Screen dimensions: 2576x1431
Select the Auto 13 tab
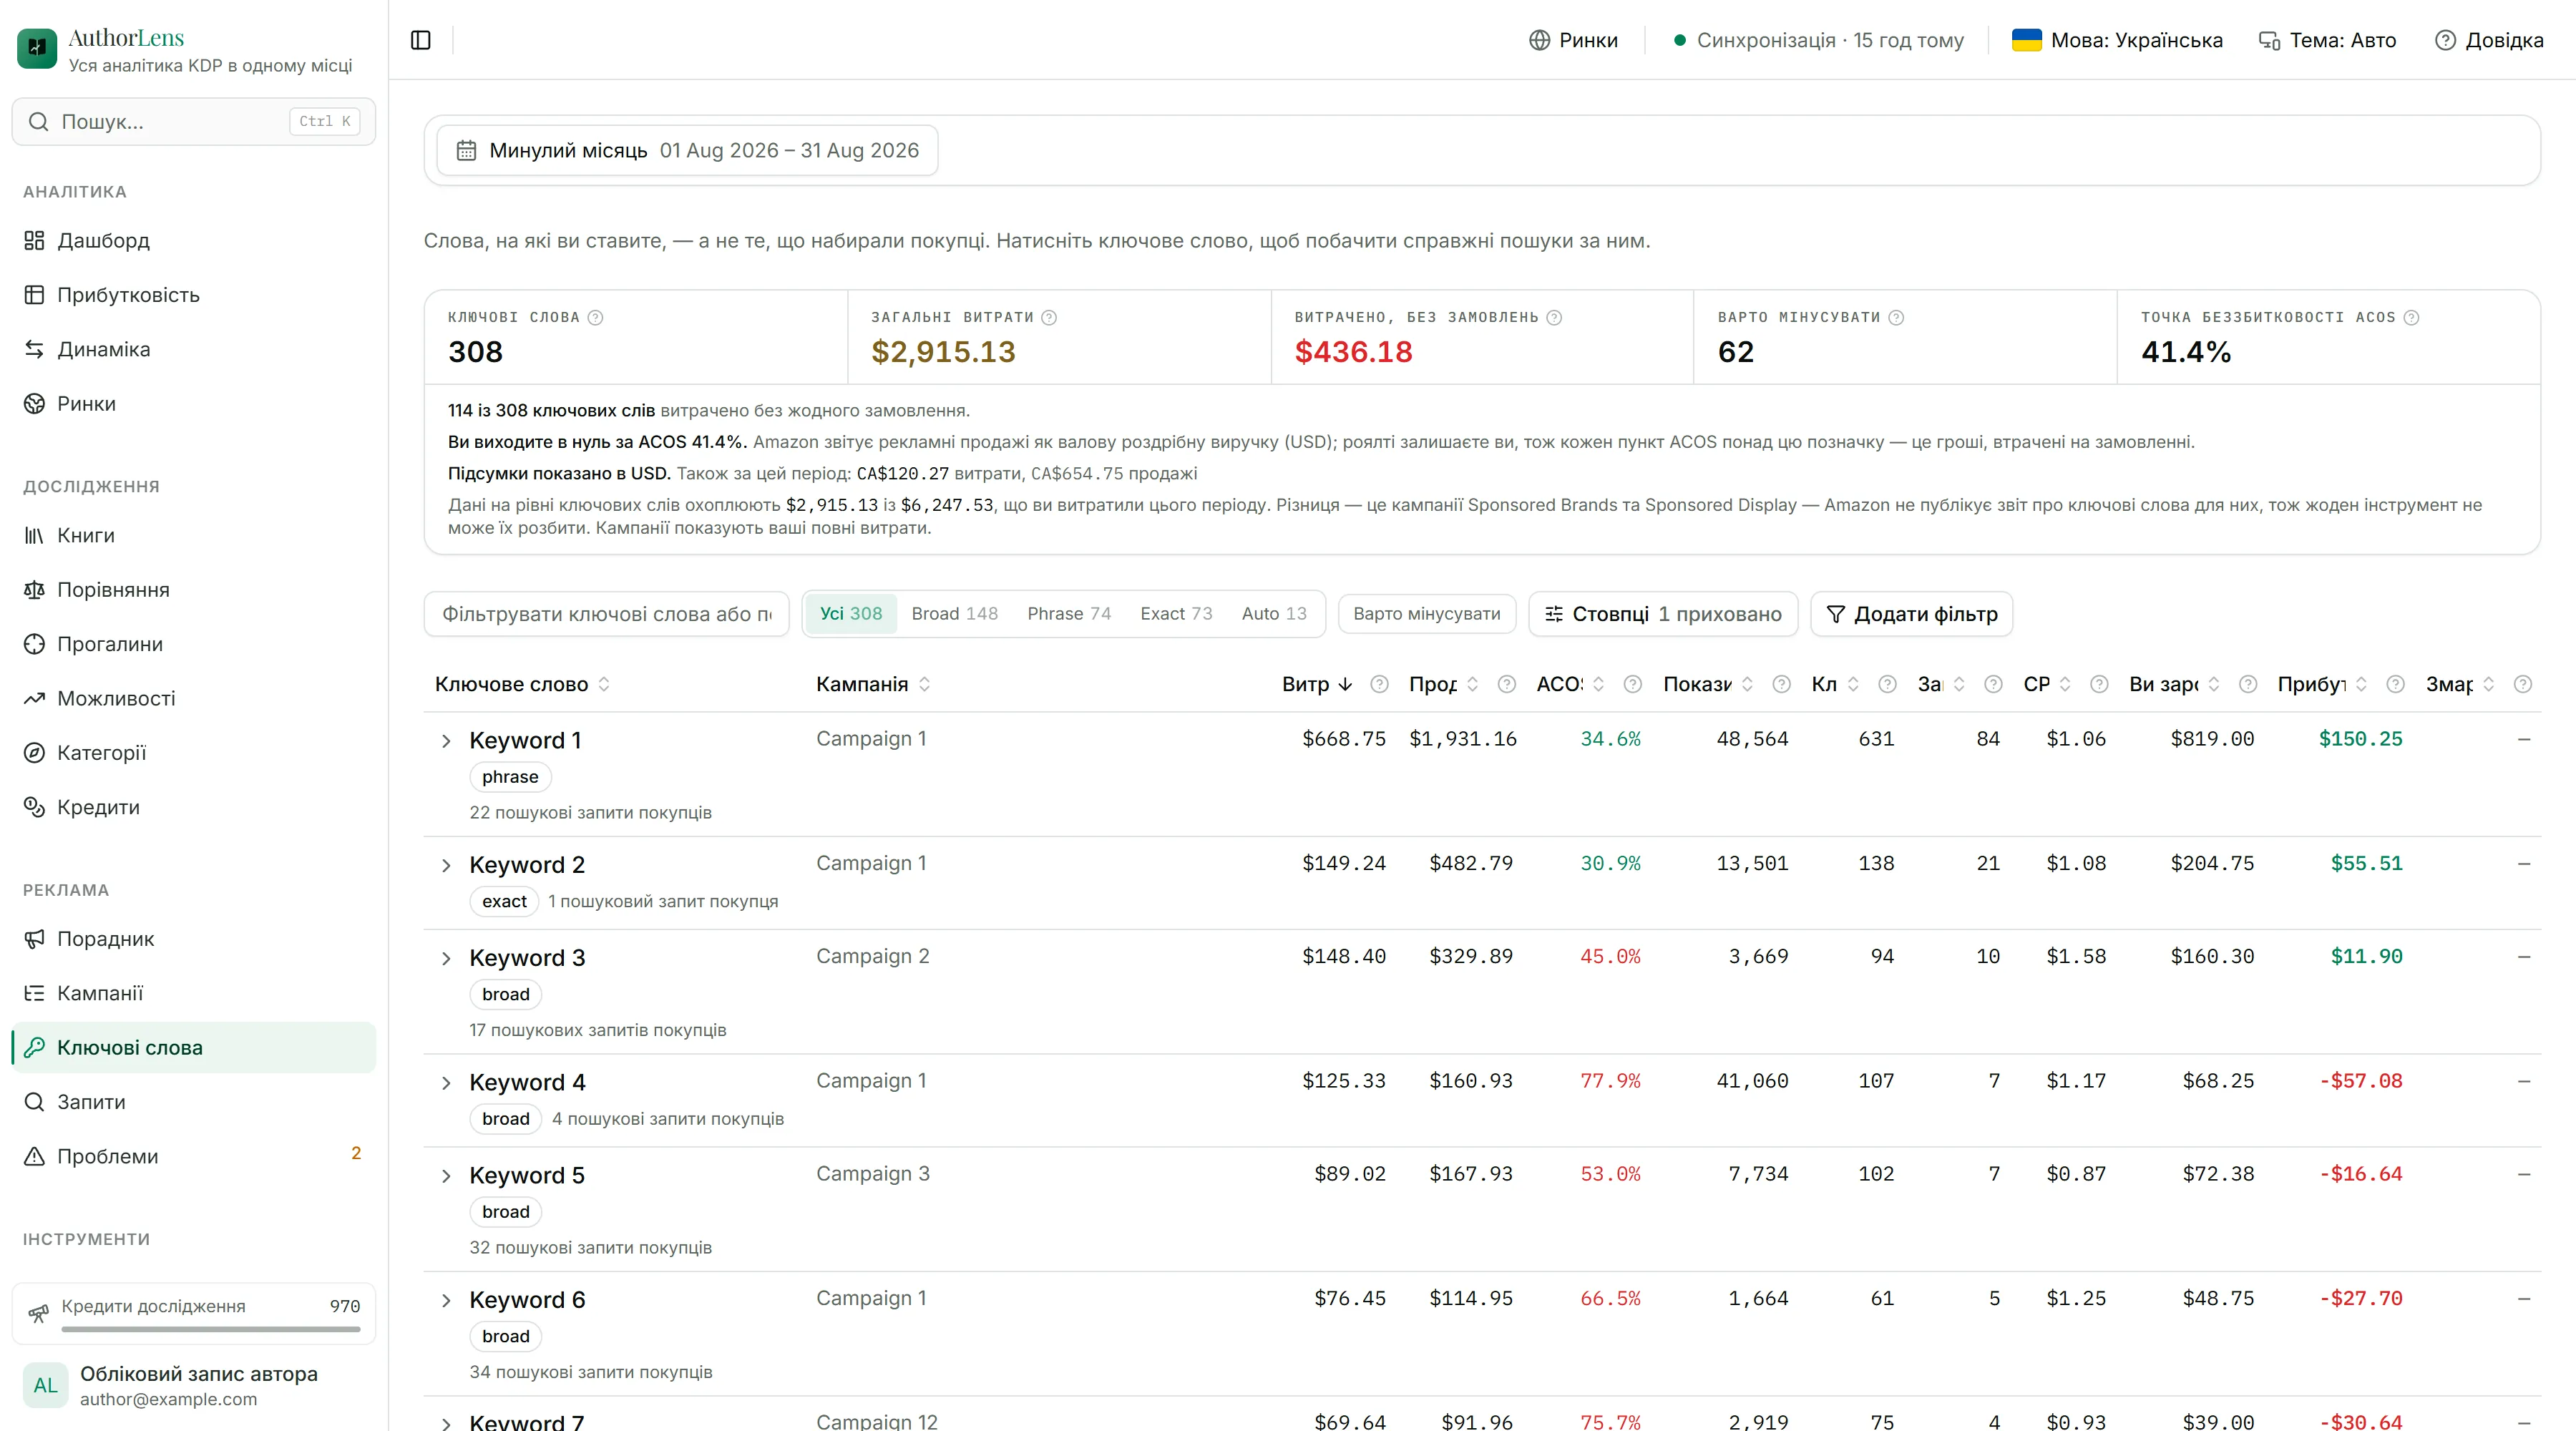[x=1274, y=614]
